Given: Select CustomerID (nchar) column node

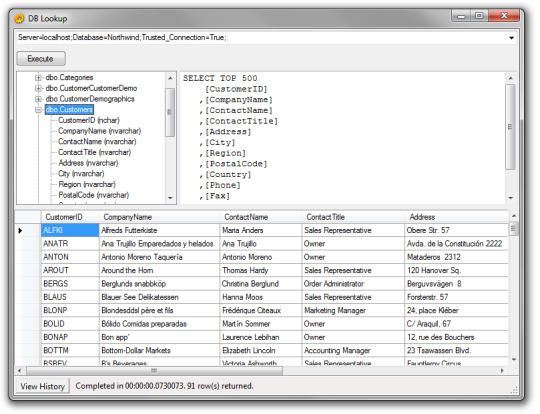Looking at the screenshot, I should pos(89,120).
